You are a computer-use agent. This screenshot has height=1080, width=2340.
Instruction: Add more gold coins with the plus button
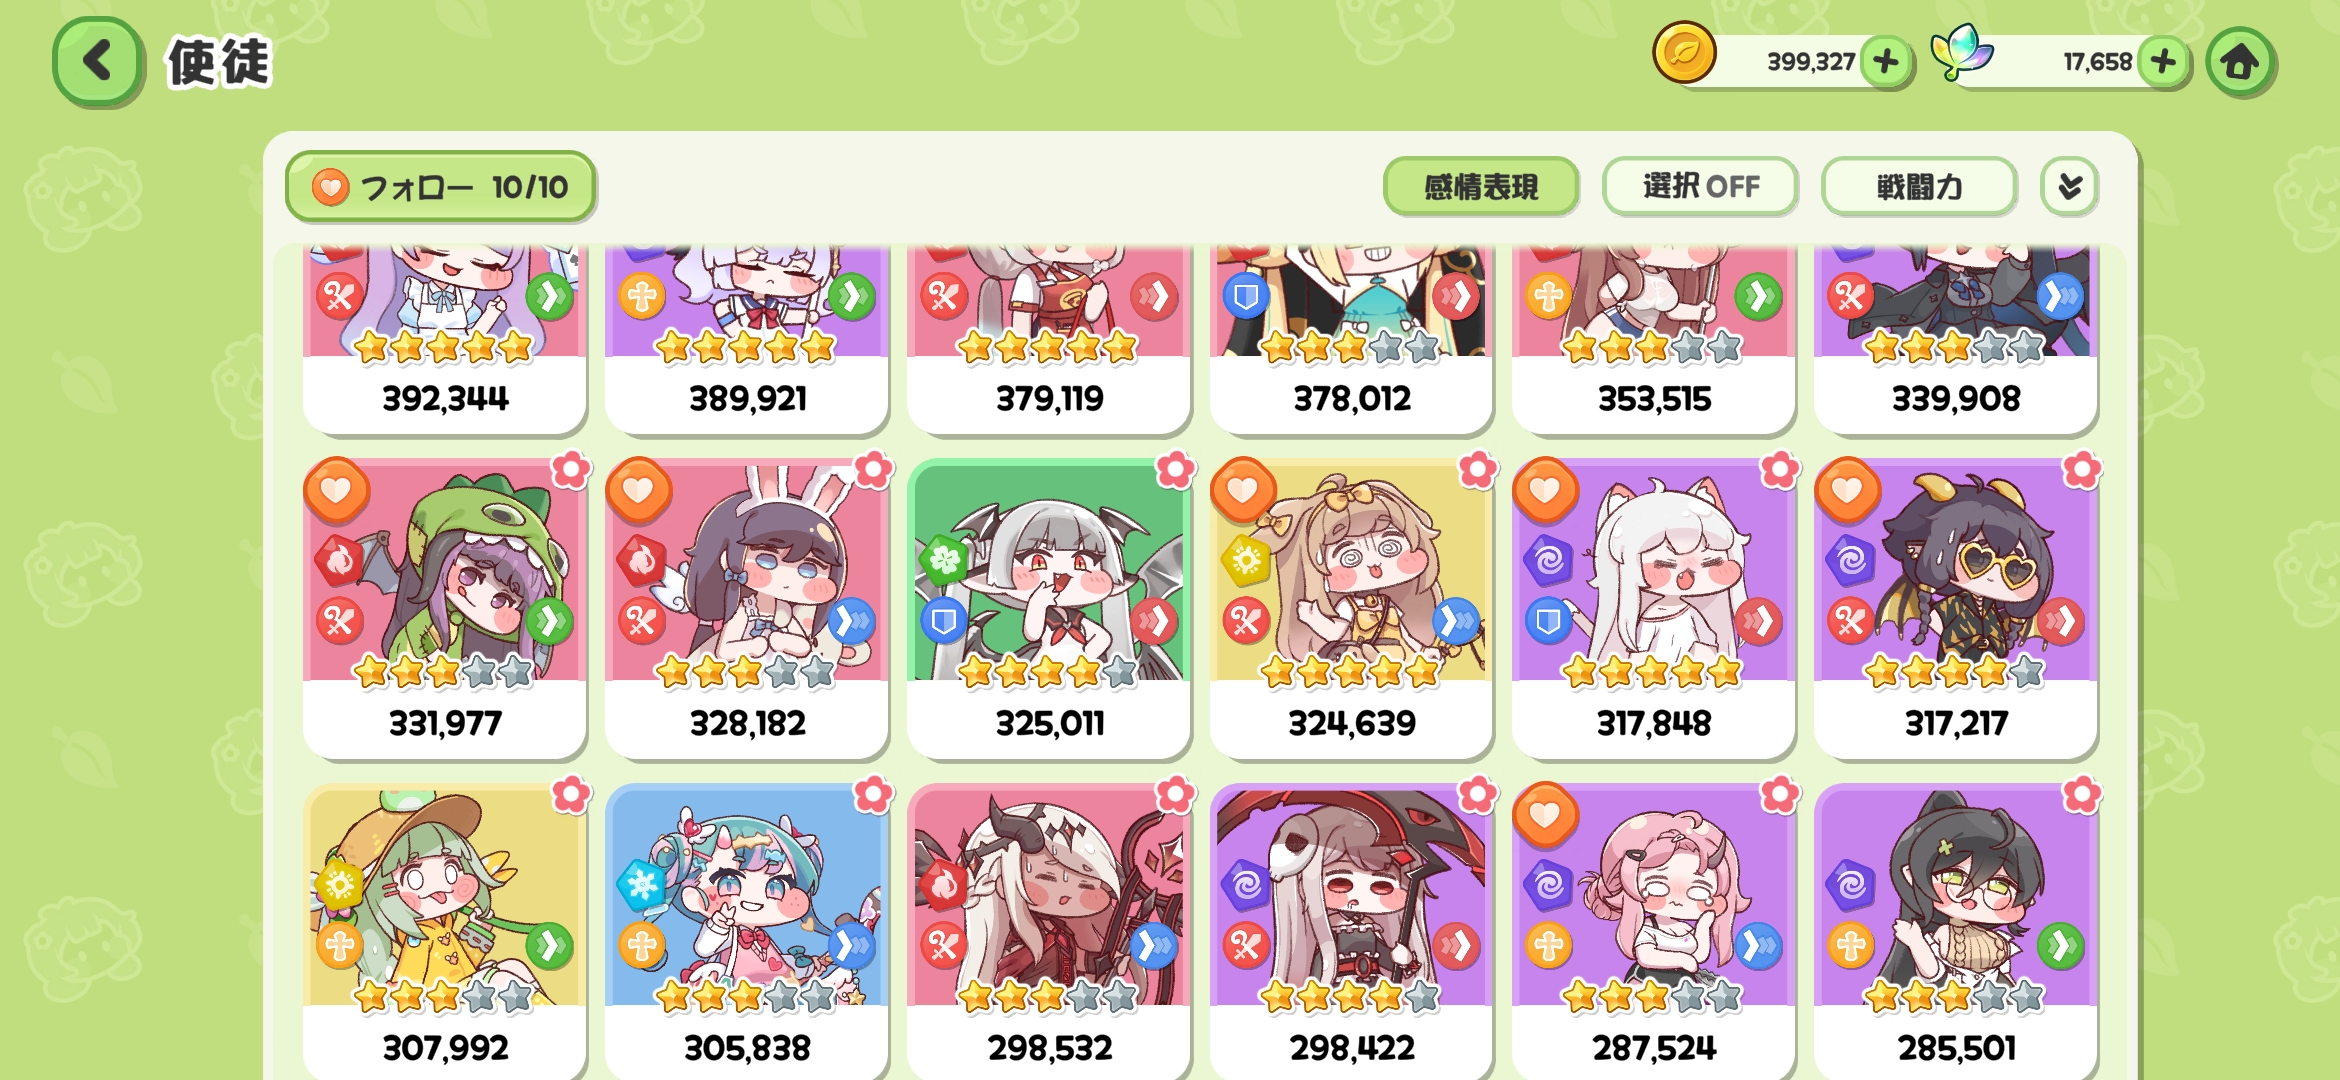(x=1886, y=62)
